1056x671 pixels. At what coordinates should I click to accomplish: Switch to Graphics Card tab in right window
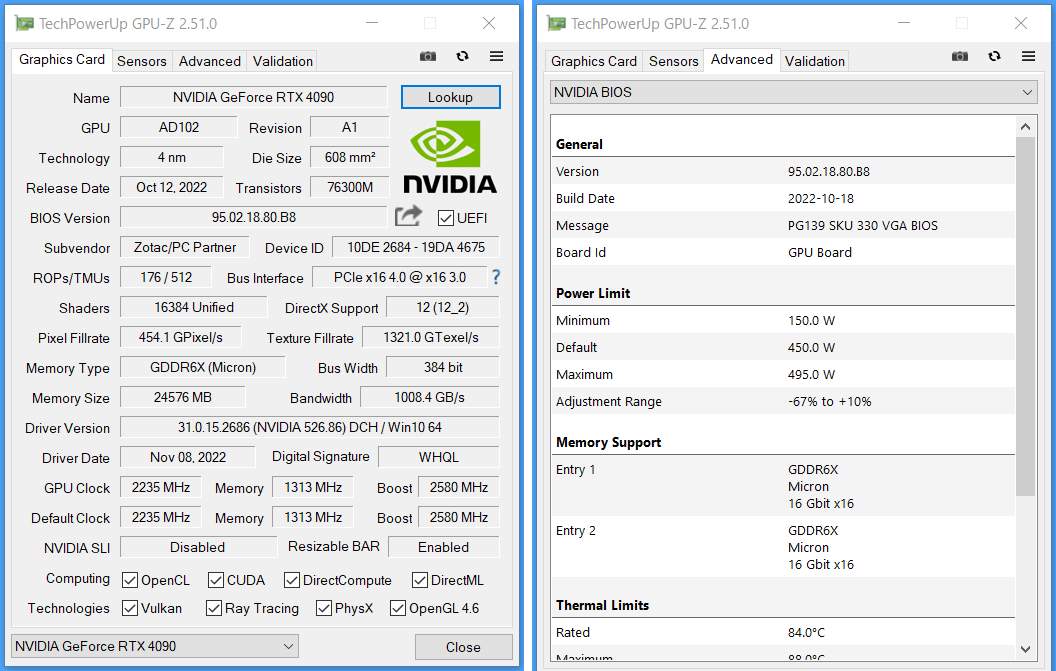coord(594,61)
